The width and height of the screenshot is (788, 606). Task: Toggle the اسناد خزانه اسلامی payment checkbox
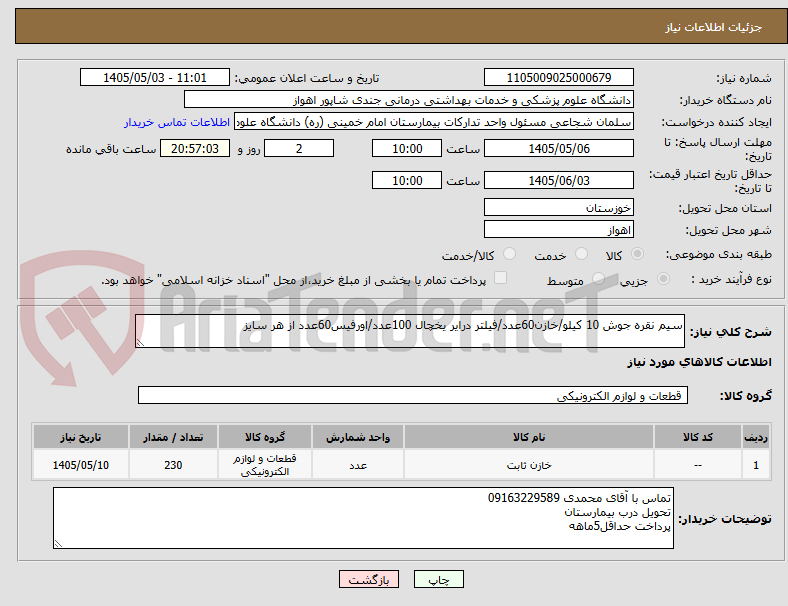point(501,278)
